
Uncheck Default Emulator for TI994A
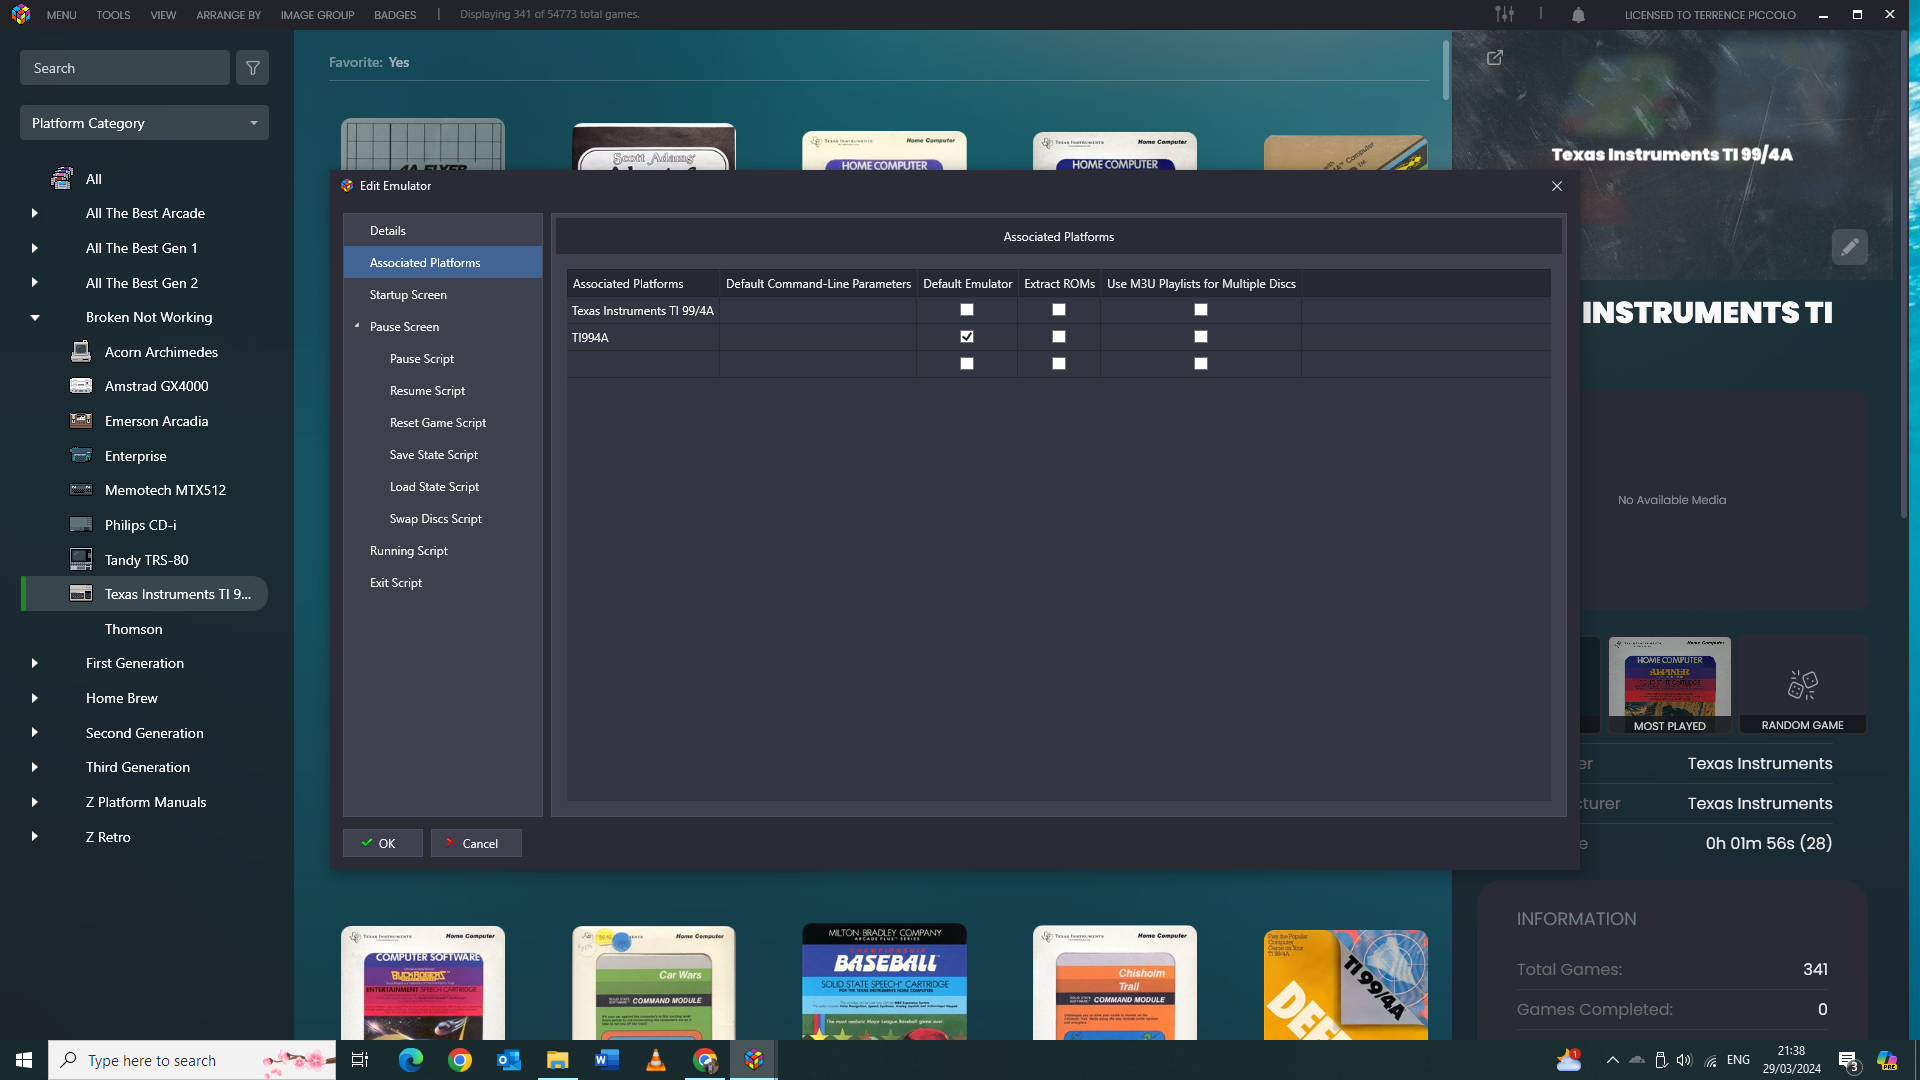(967, 337)
